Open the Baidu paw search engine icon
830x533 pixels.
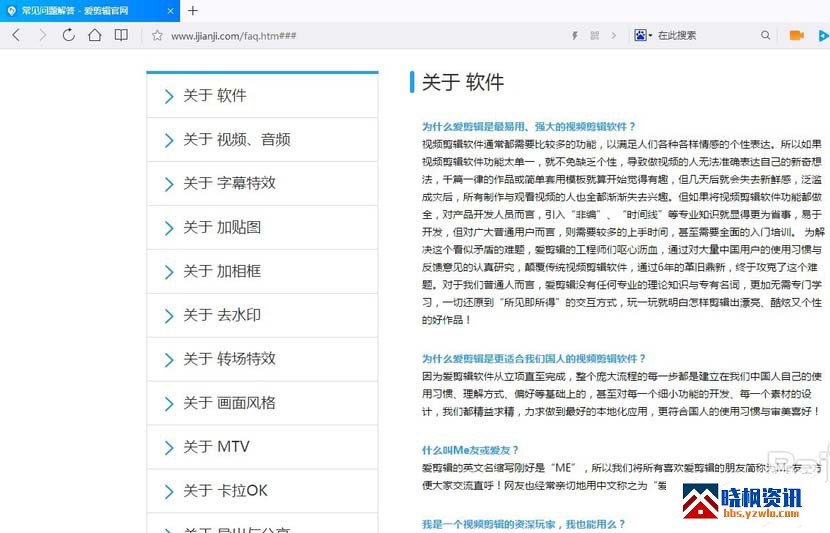tap(640, 35)
